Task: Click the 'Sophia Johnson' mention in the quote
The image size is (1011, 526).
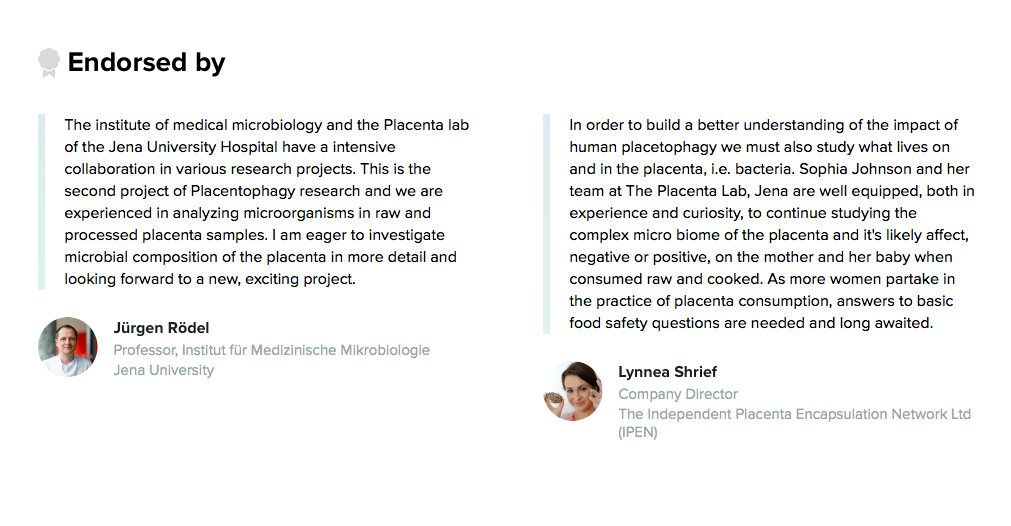Action: [x=855, y=169]
